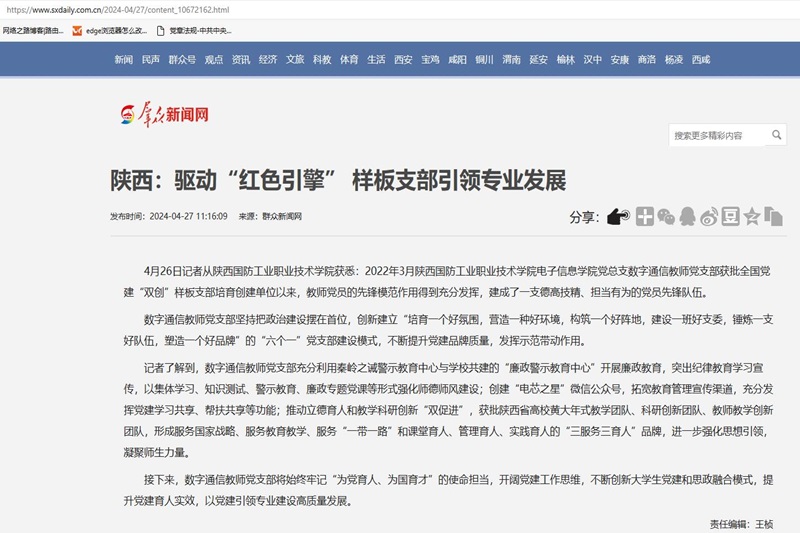Go to the 群众号 section
This screenshot has height=533, width=800.
tap(182, 60)
